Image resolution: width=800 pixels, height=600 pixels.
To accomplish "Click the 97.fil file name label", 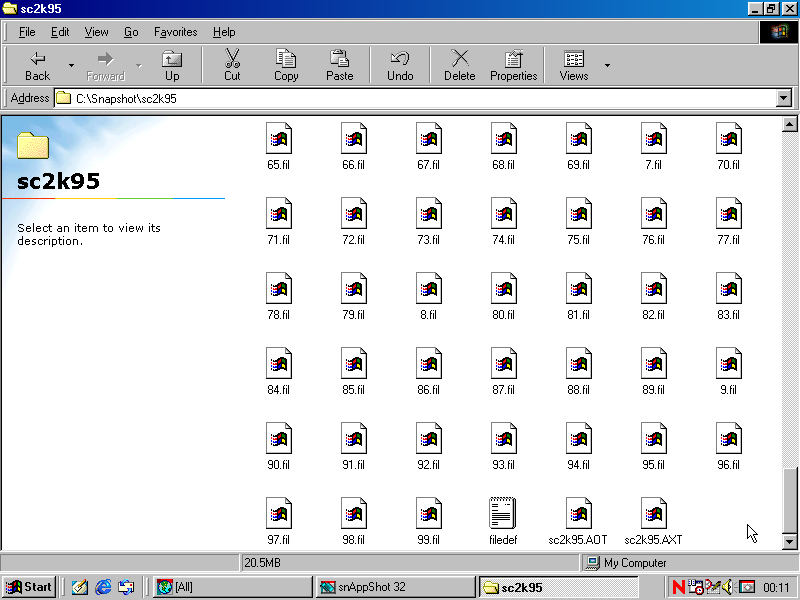I will point(278,540).
